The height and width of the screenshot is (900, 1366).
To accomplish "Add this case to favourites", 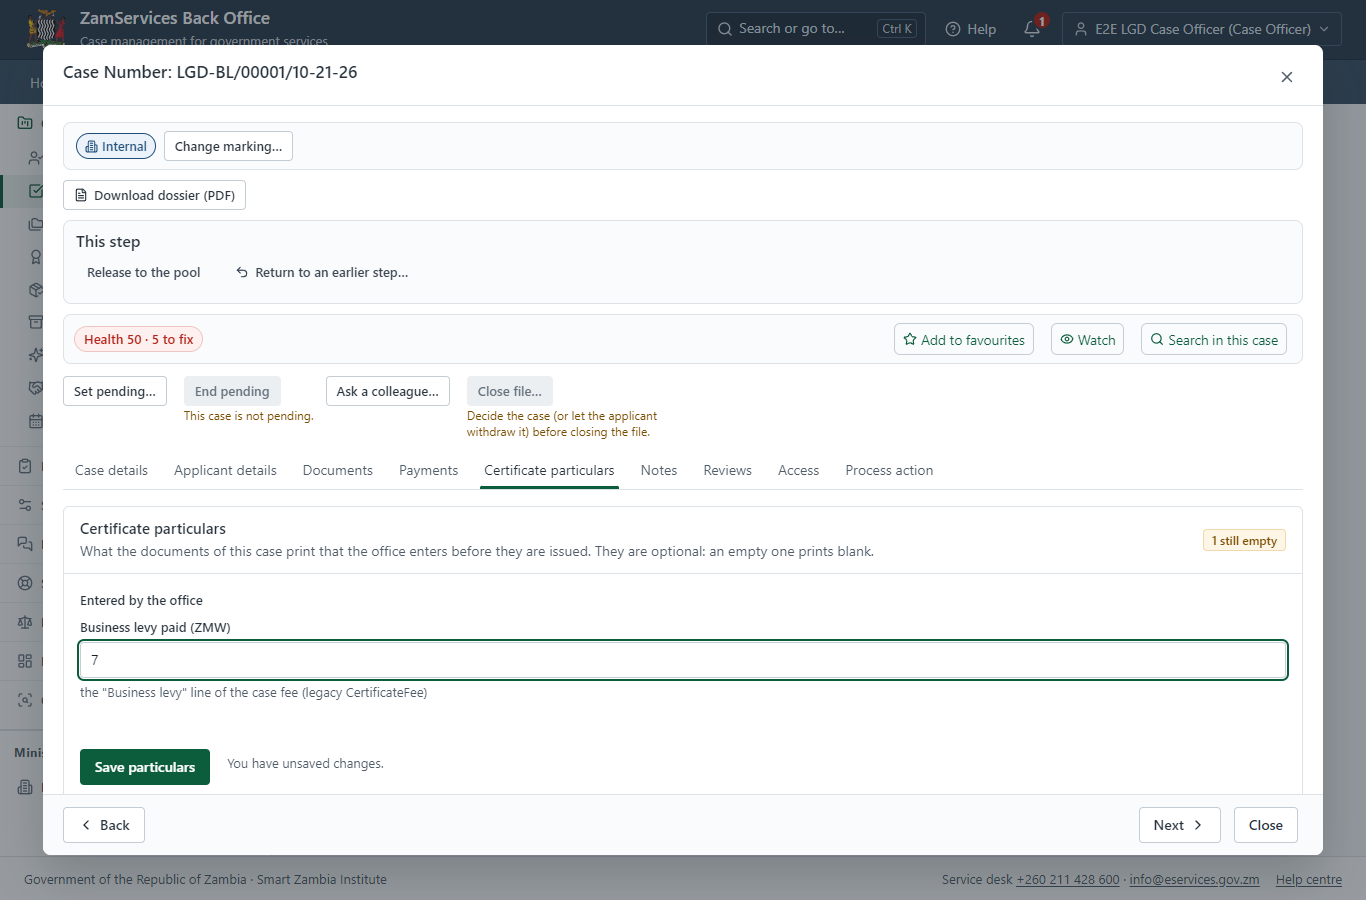I will coord(964,339).
